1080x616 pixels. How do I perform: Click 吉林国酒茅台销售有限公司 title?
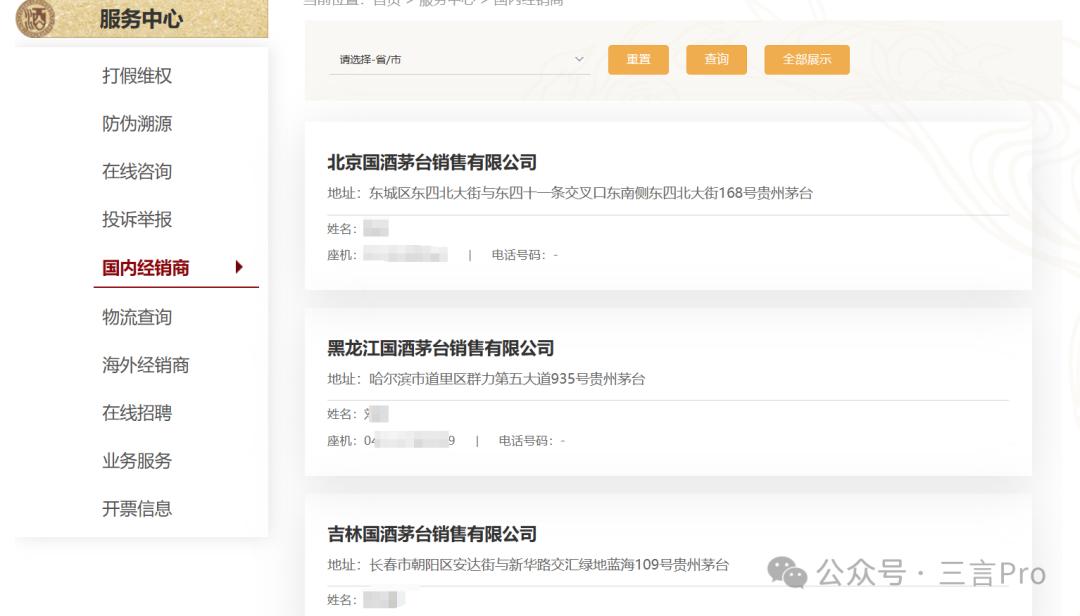[432, 534]
